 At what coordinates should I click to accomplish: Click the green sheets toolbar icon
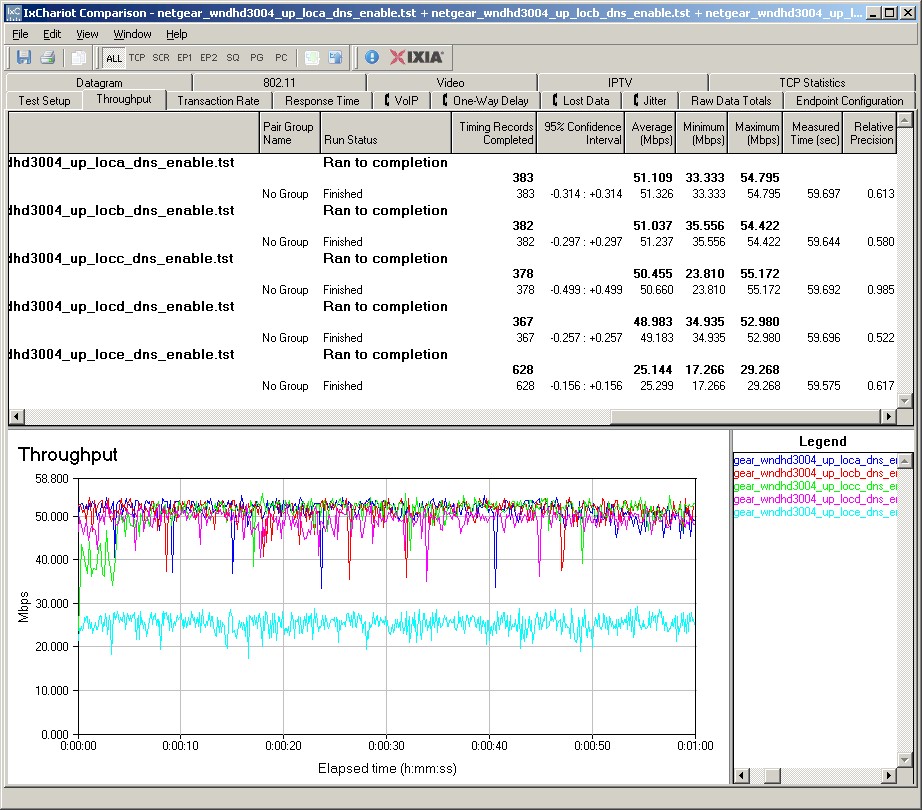coord(312,58)
